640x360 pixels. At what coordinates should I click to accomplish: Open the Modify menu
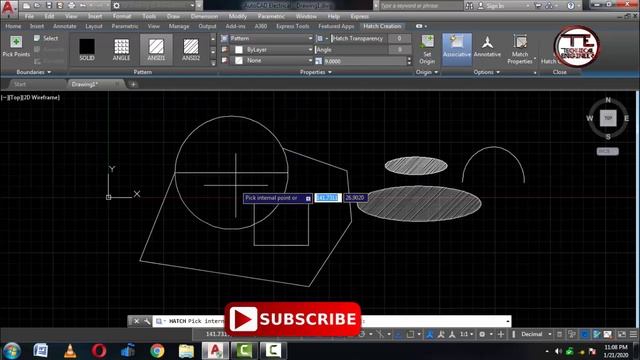(238, 17)
